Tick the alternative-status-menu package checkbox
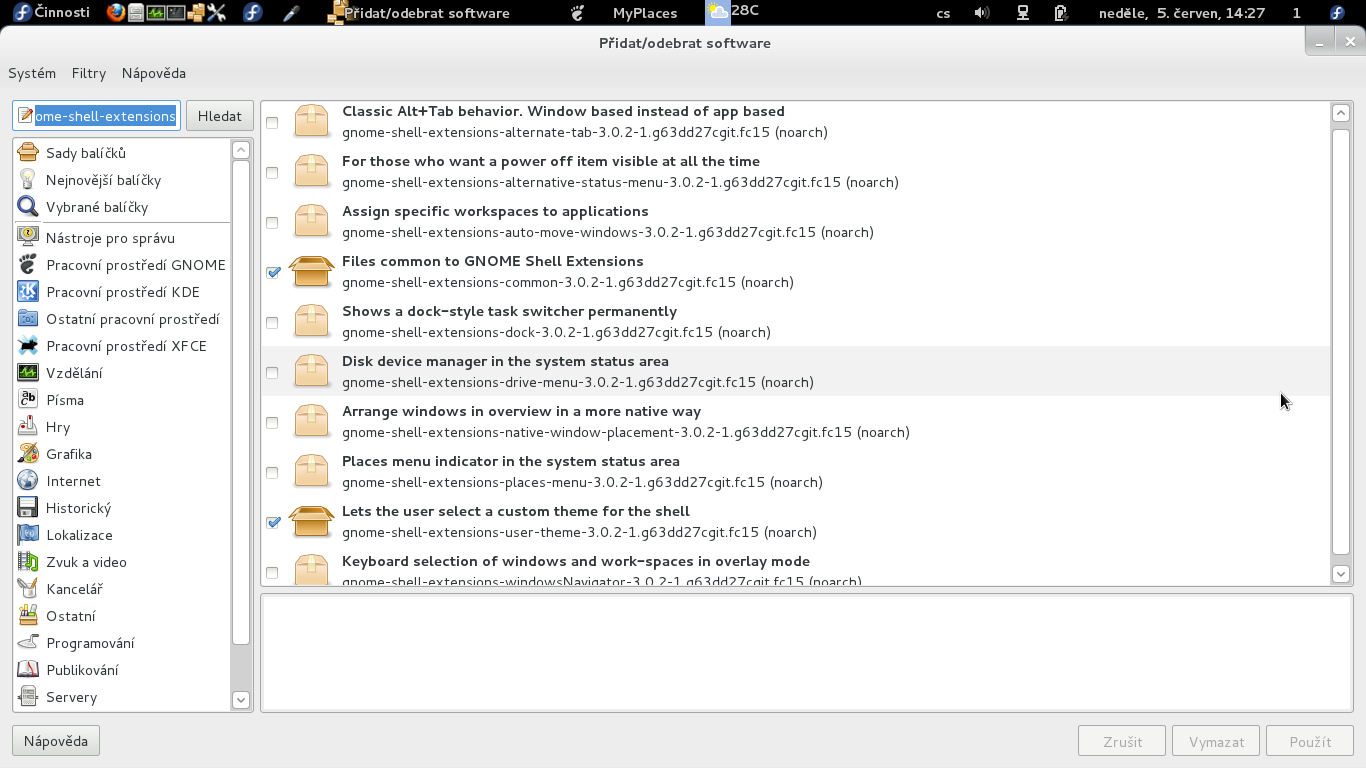 pyautogui.click(x=272, y=172)
